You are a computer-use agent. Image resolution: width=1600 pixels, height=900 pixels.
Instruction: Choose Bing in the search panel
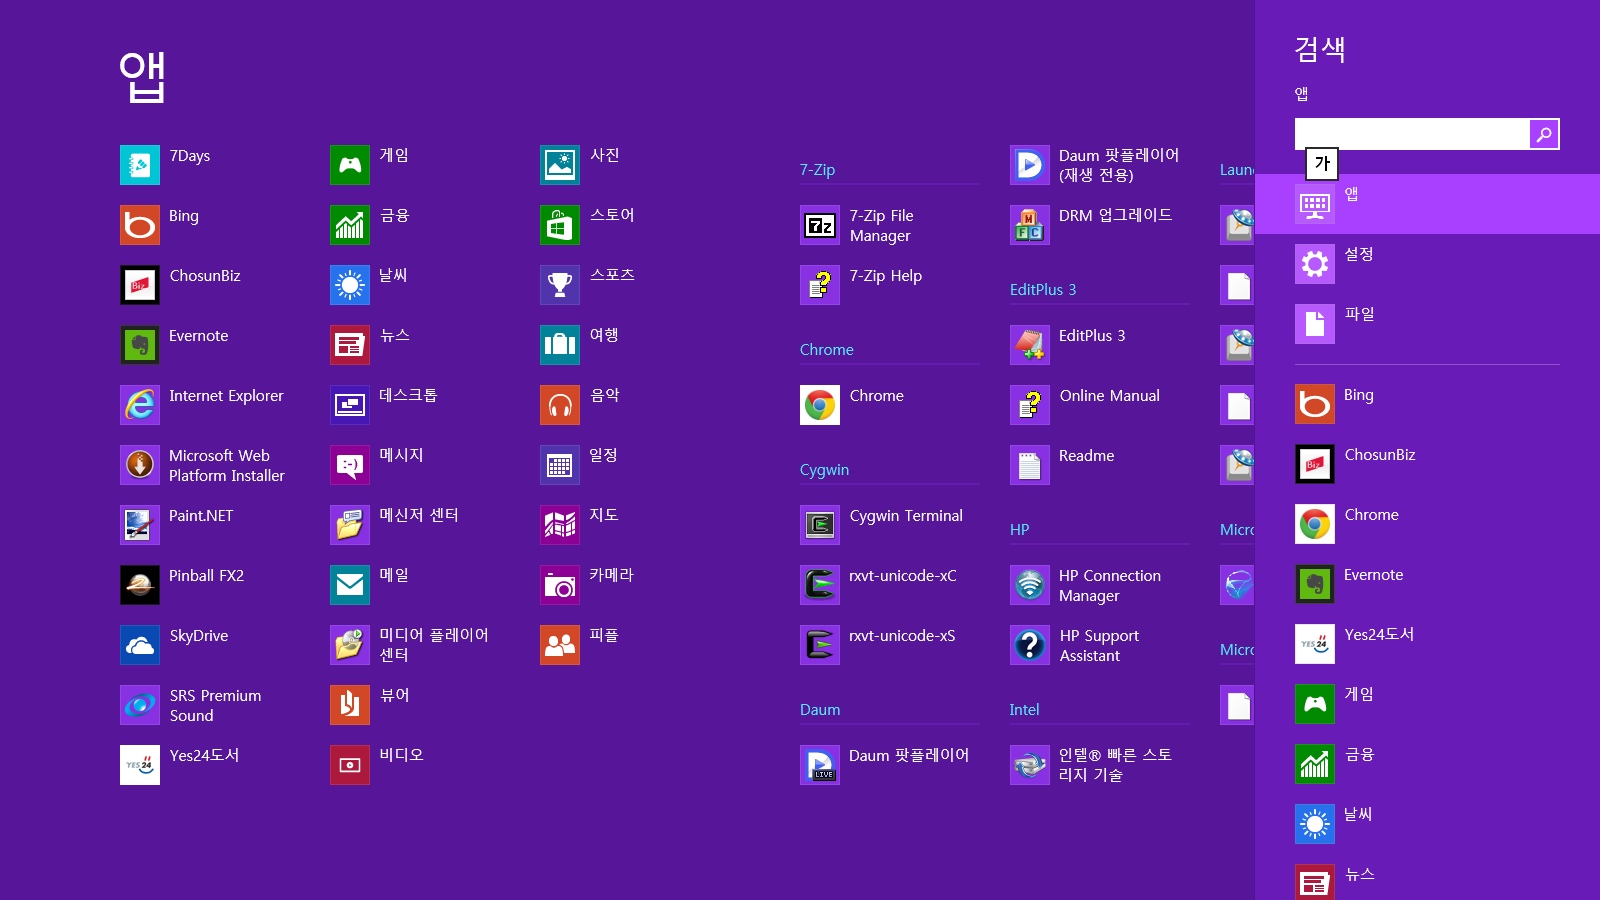point(1427,405)
